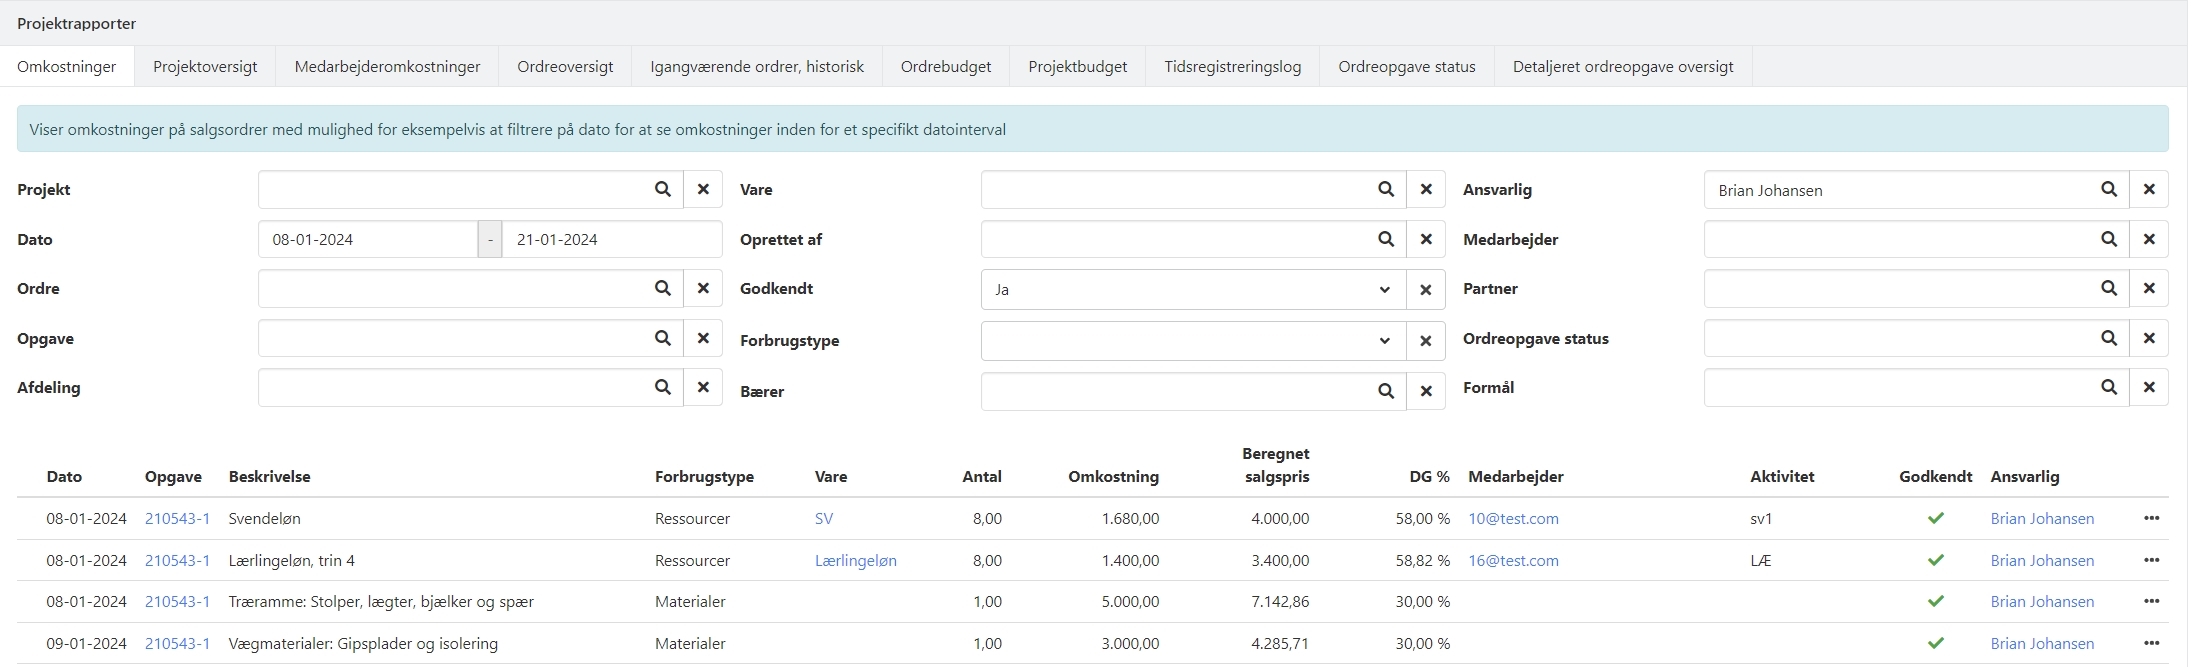Open the Vare field search icon
The image size is (2193, 667).
(x=1386, y=189)
